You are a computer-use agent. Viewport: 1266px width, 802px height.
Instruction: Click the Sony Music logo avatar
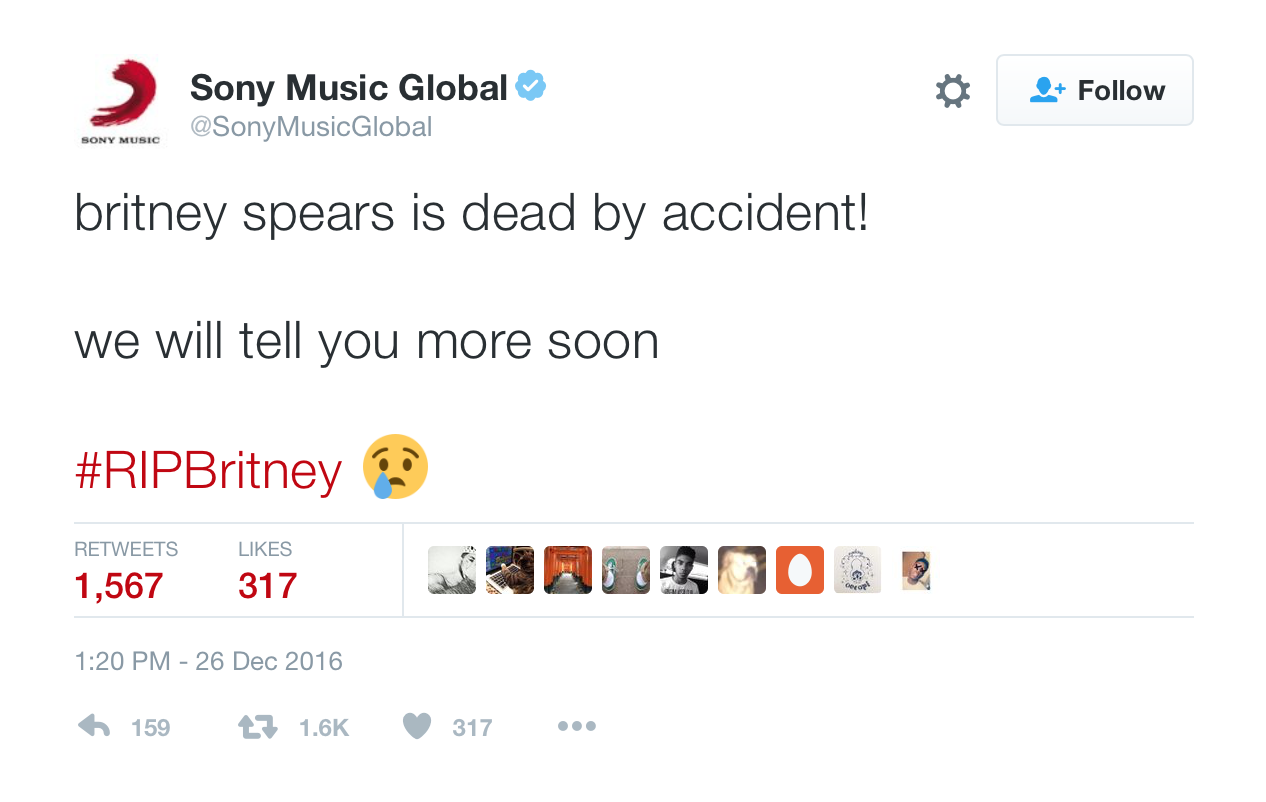coord(120,101)
